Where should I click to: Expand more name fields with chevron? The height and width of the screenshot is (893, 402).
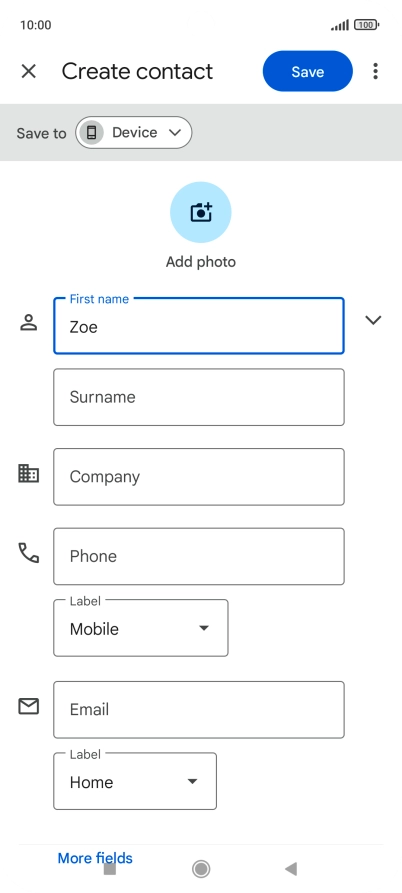[373, 320]
